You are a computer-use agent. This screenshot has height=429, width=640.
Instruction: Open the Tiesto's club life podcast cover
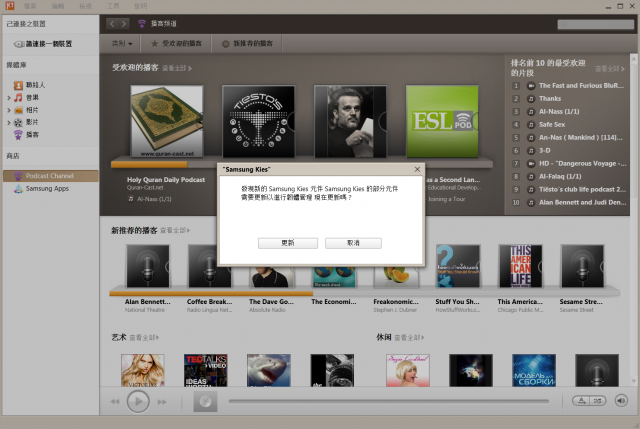click(258, 122)
